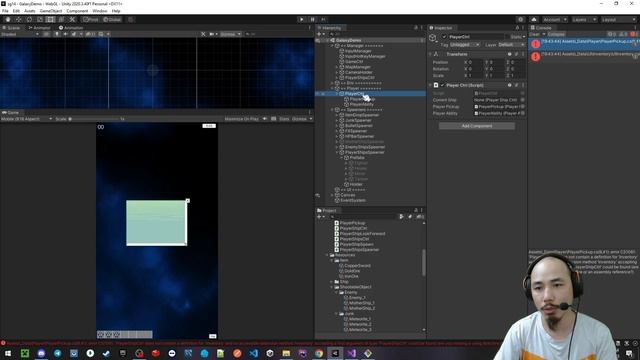Viewport: 640px width, 360px height.
Task: Expand JunkSpawner in Hierarchy
Action: pos(337,120)
